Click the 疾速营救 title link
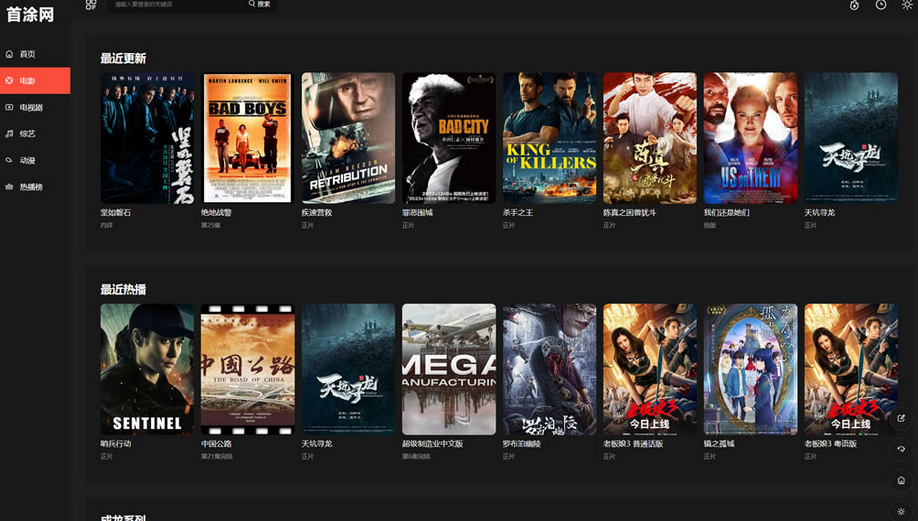Screen dimensions: 918x521 [x=317, y=212]
